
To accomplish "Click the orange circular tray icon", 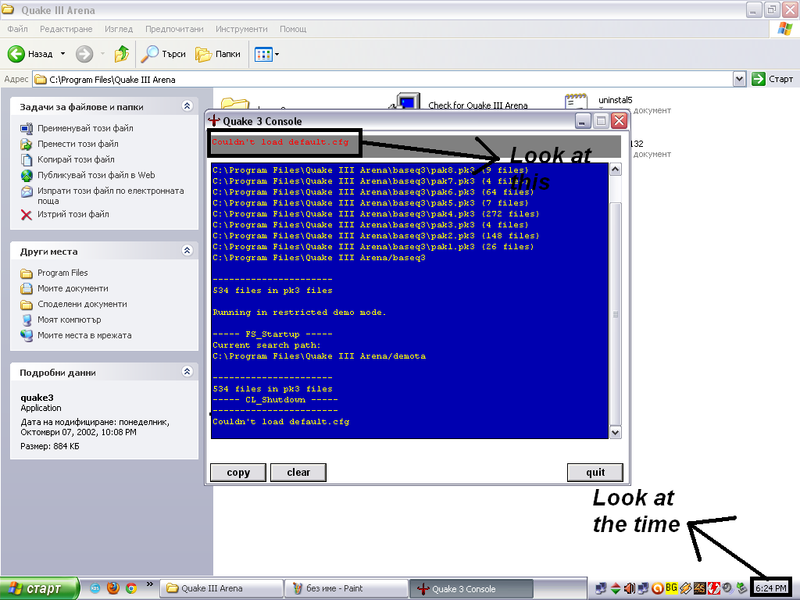I will (x=658, y=589).
